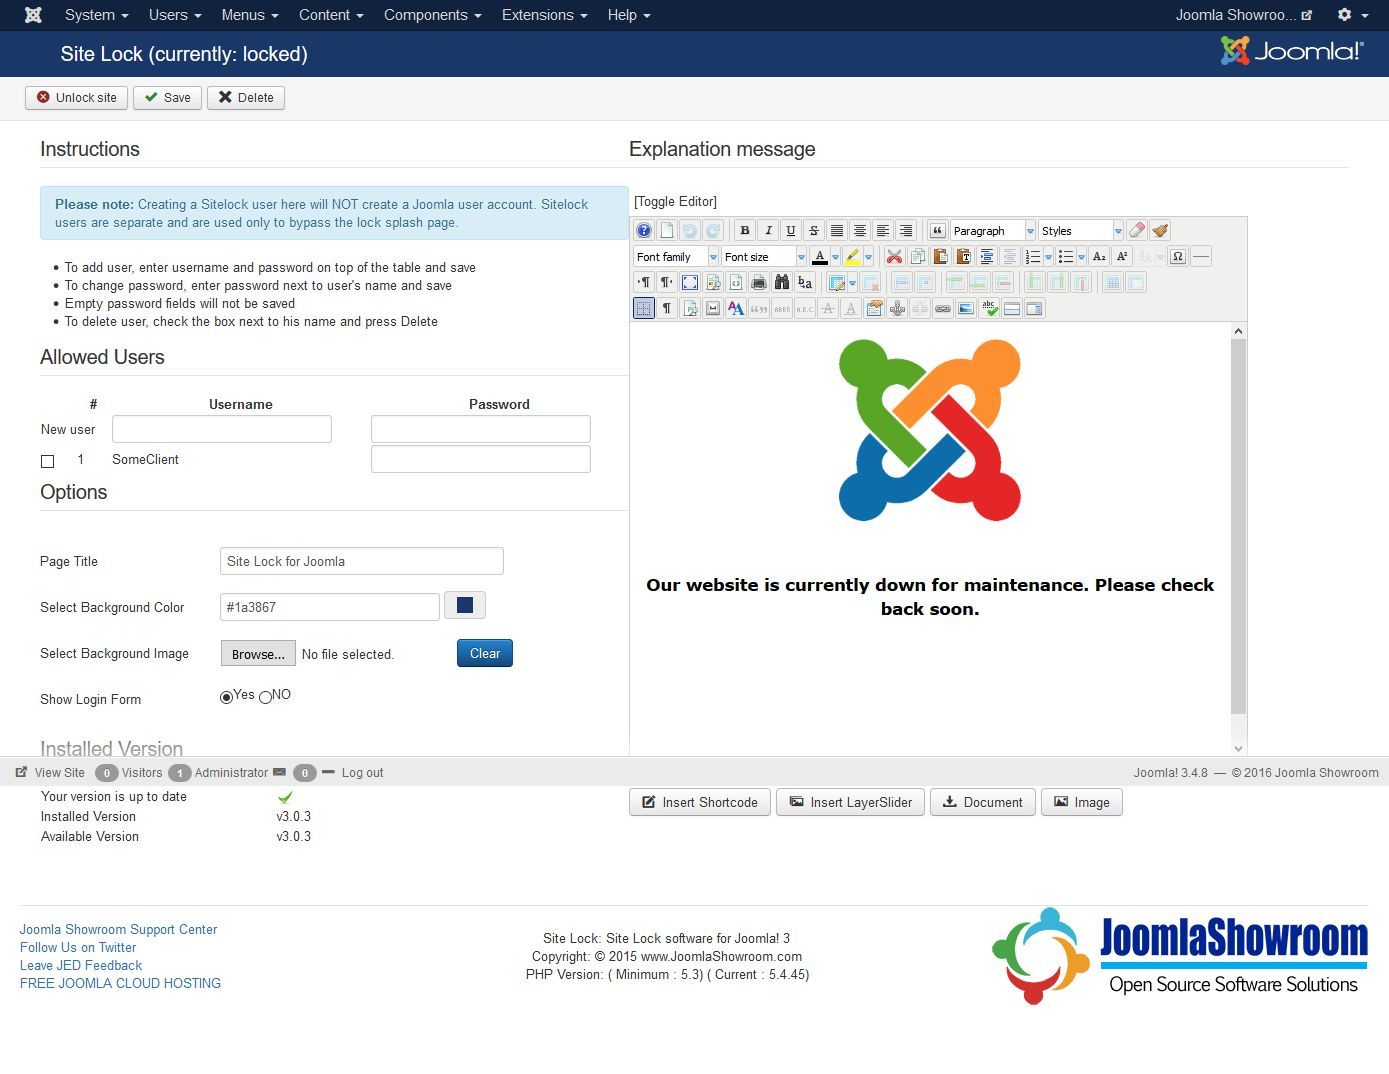
Task: Open the Users menu
Action: pos(175,15)
